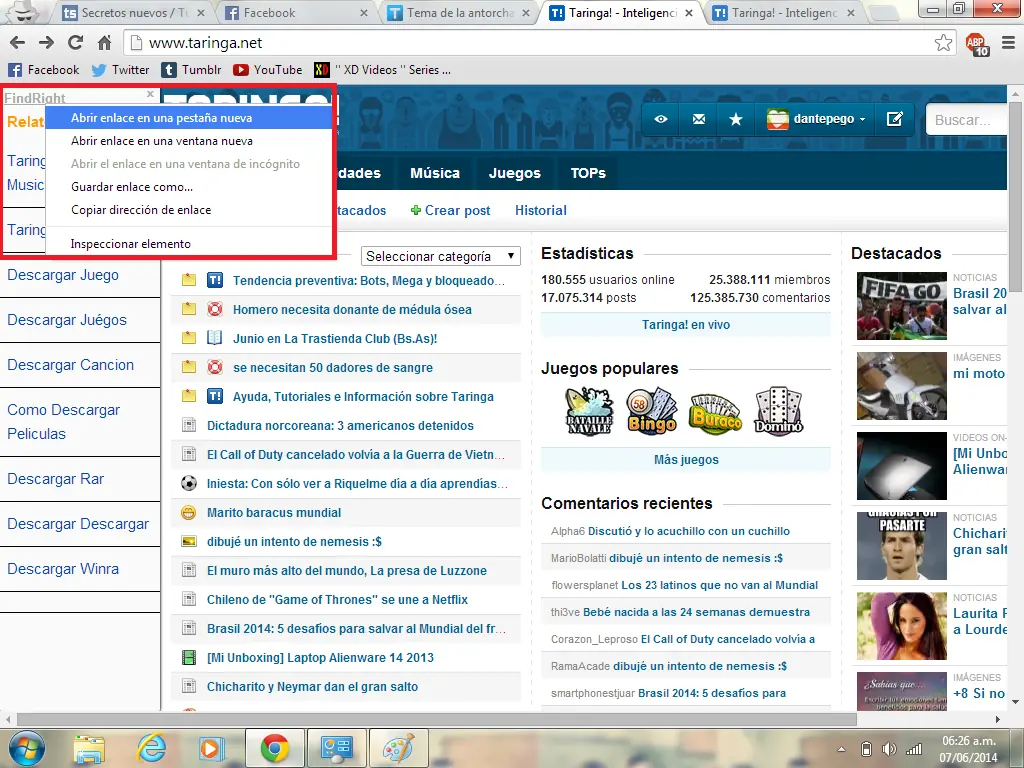
Task: Choose Copiar dirección de enlace
Action: (x=189, y=210)
